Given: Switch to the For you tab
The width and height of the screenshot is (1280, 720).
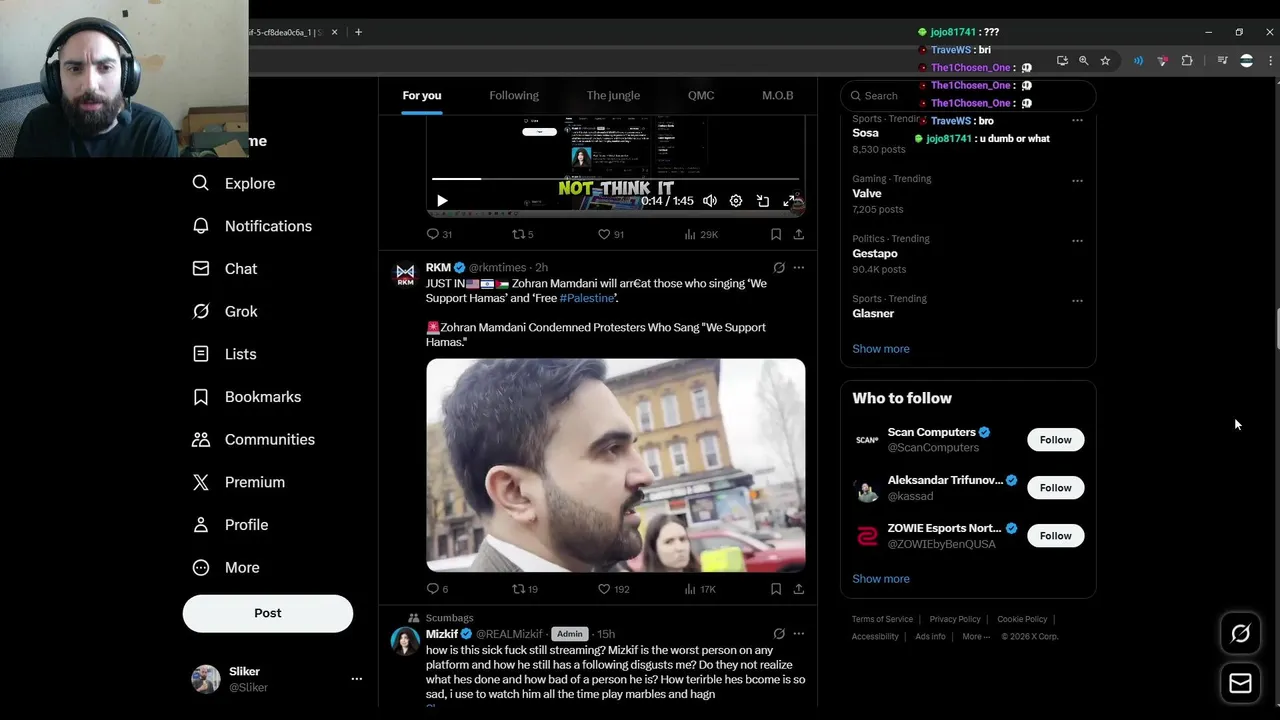Looking at the screenshot, I should (422, 96).
